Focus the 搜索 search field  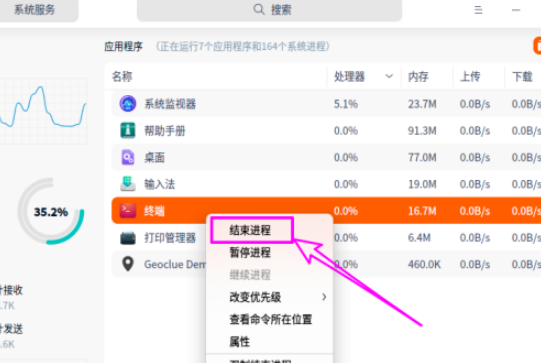pos(269,10)
